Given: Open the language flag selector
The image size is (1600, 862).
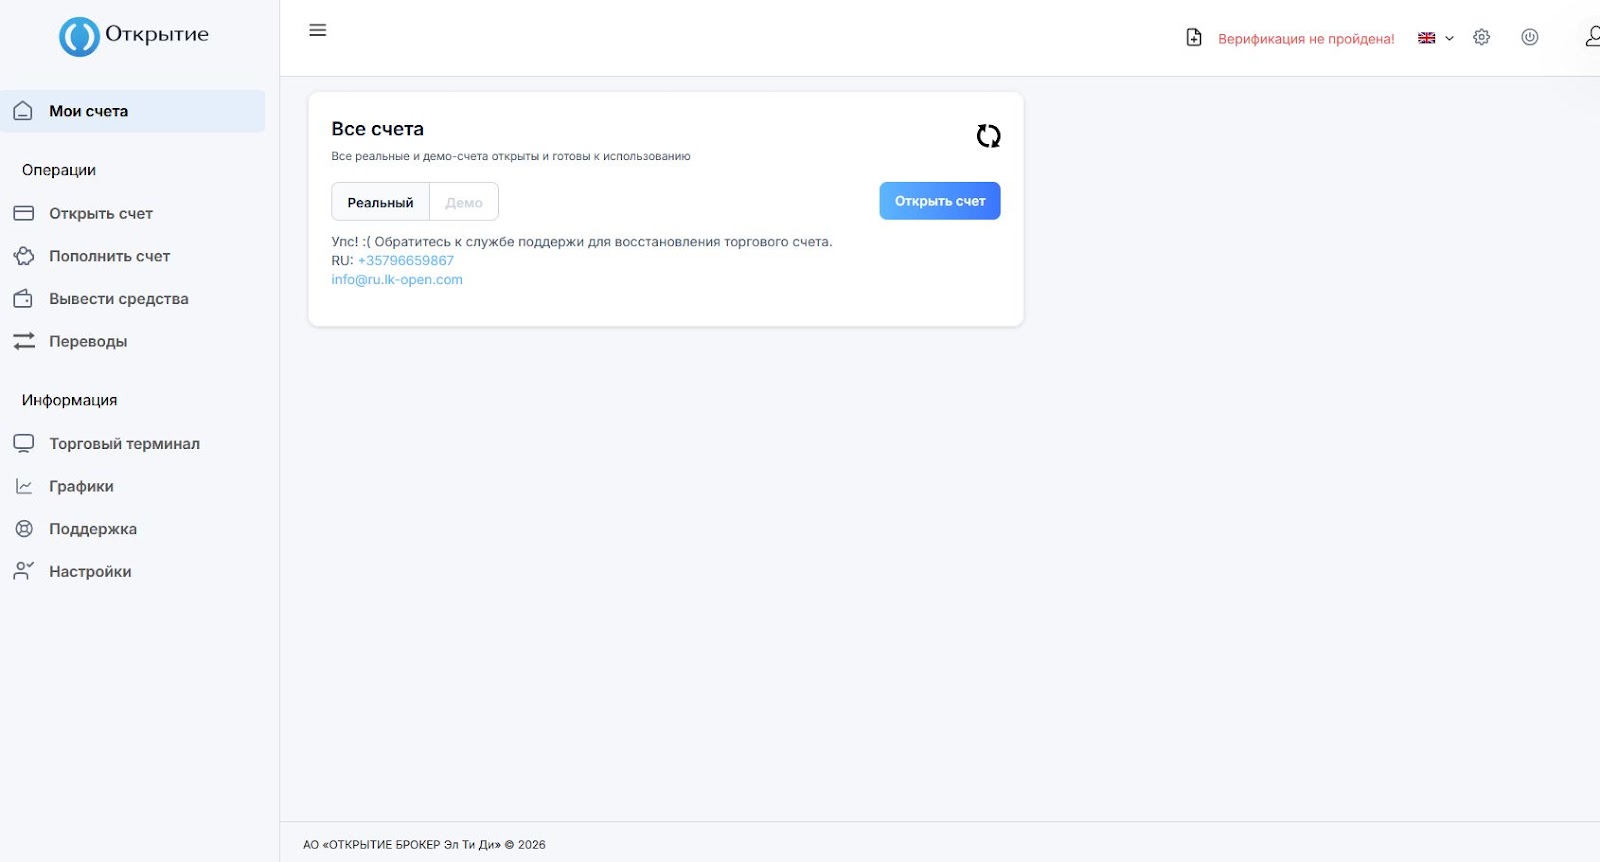Looking at the screenshot, I should pos(1435,38).
